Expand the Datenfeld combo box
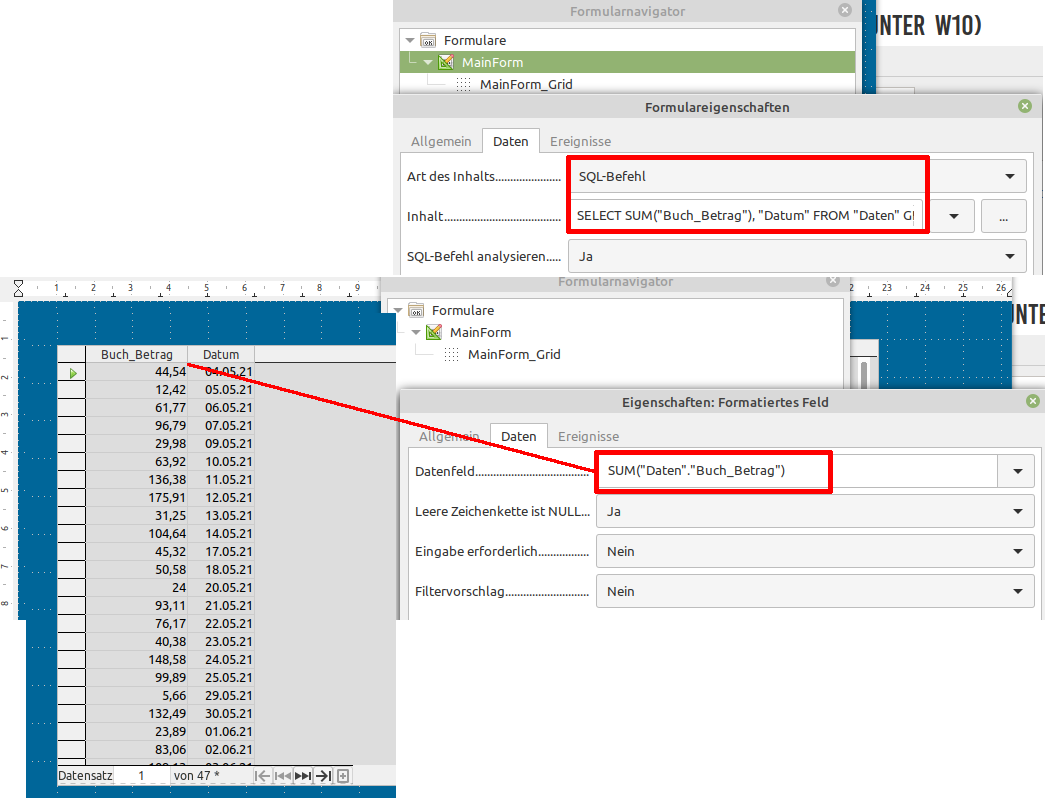Viewport: 1045px width, 798px height. click(1017, 471)
